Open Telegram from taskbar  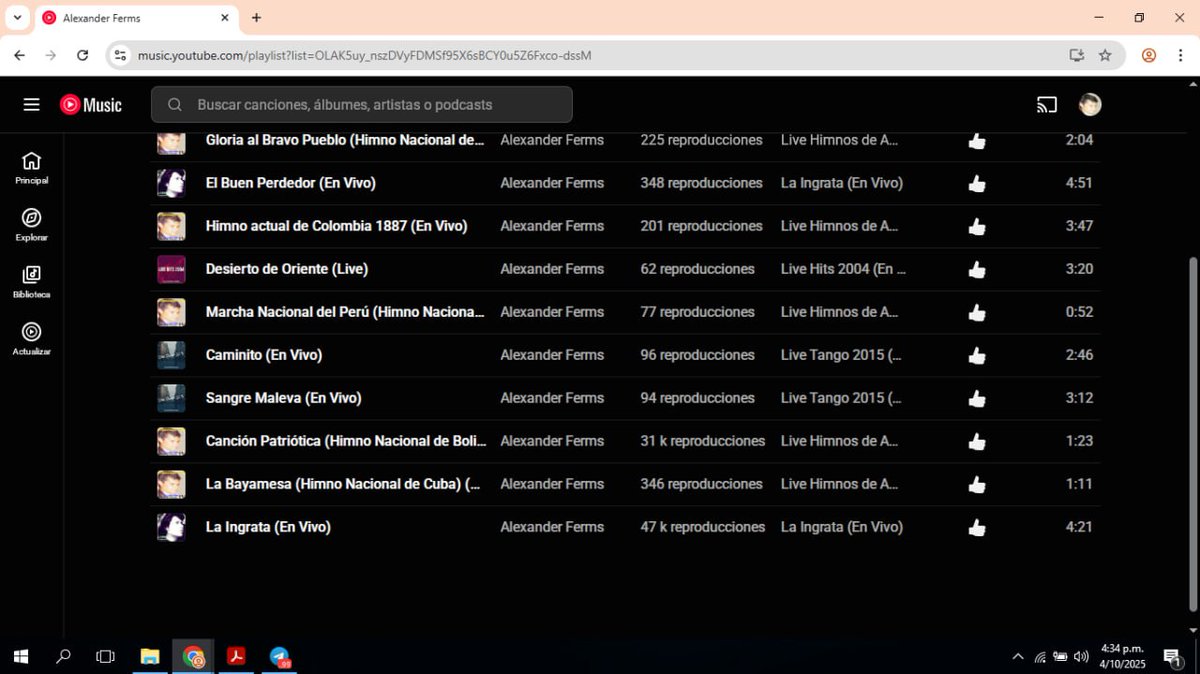click(280, 656)
